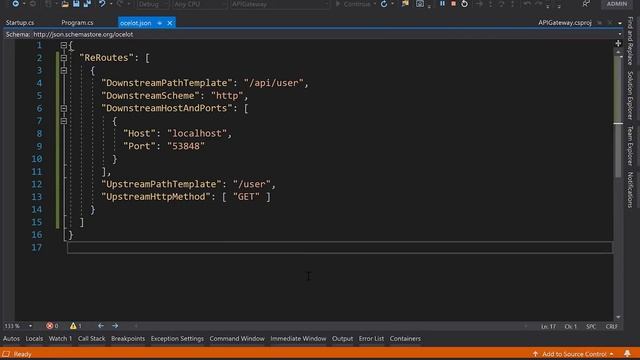Image resolution: width=640 pixels, height=360 pixels.
Task: Click the Open File folder icon
Action: point(65,4)
